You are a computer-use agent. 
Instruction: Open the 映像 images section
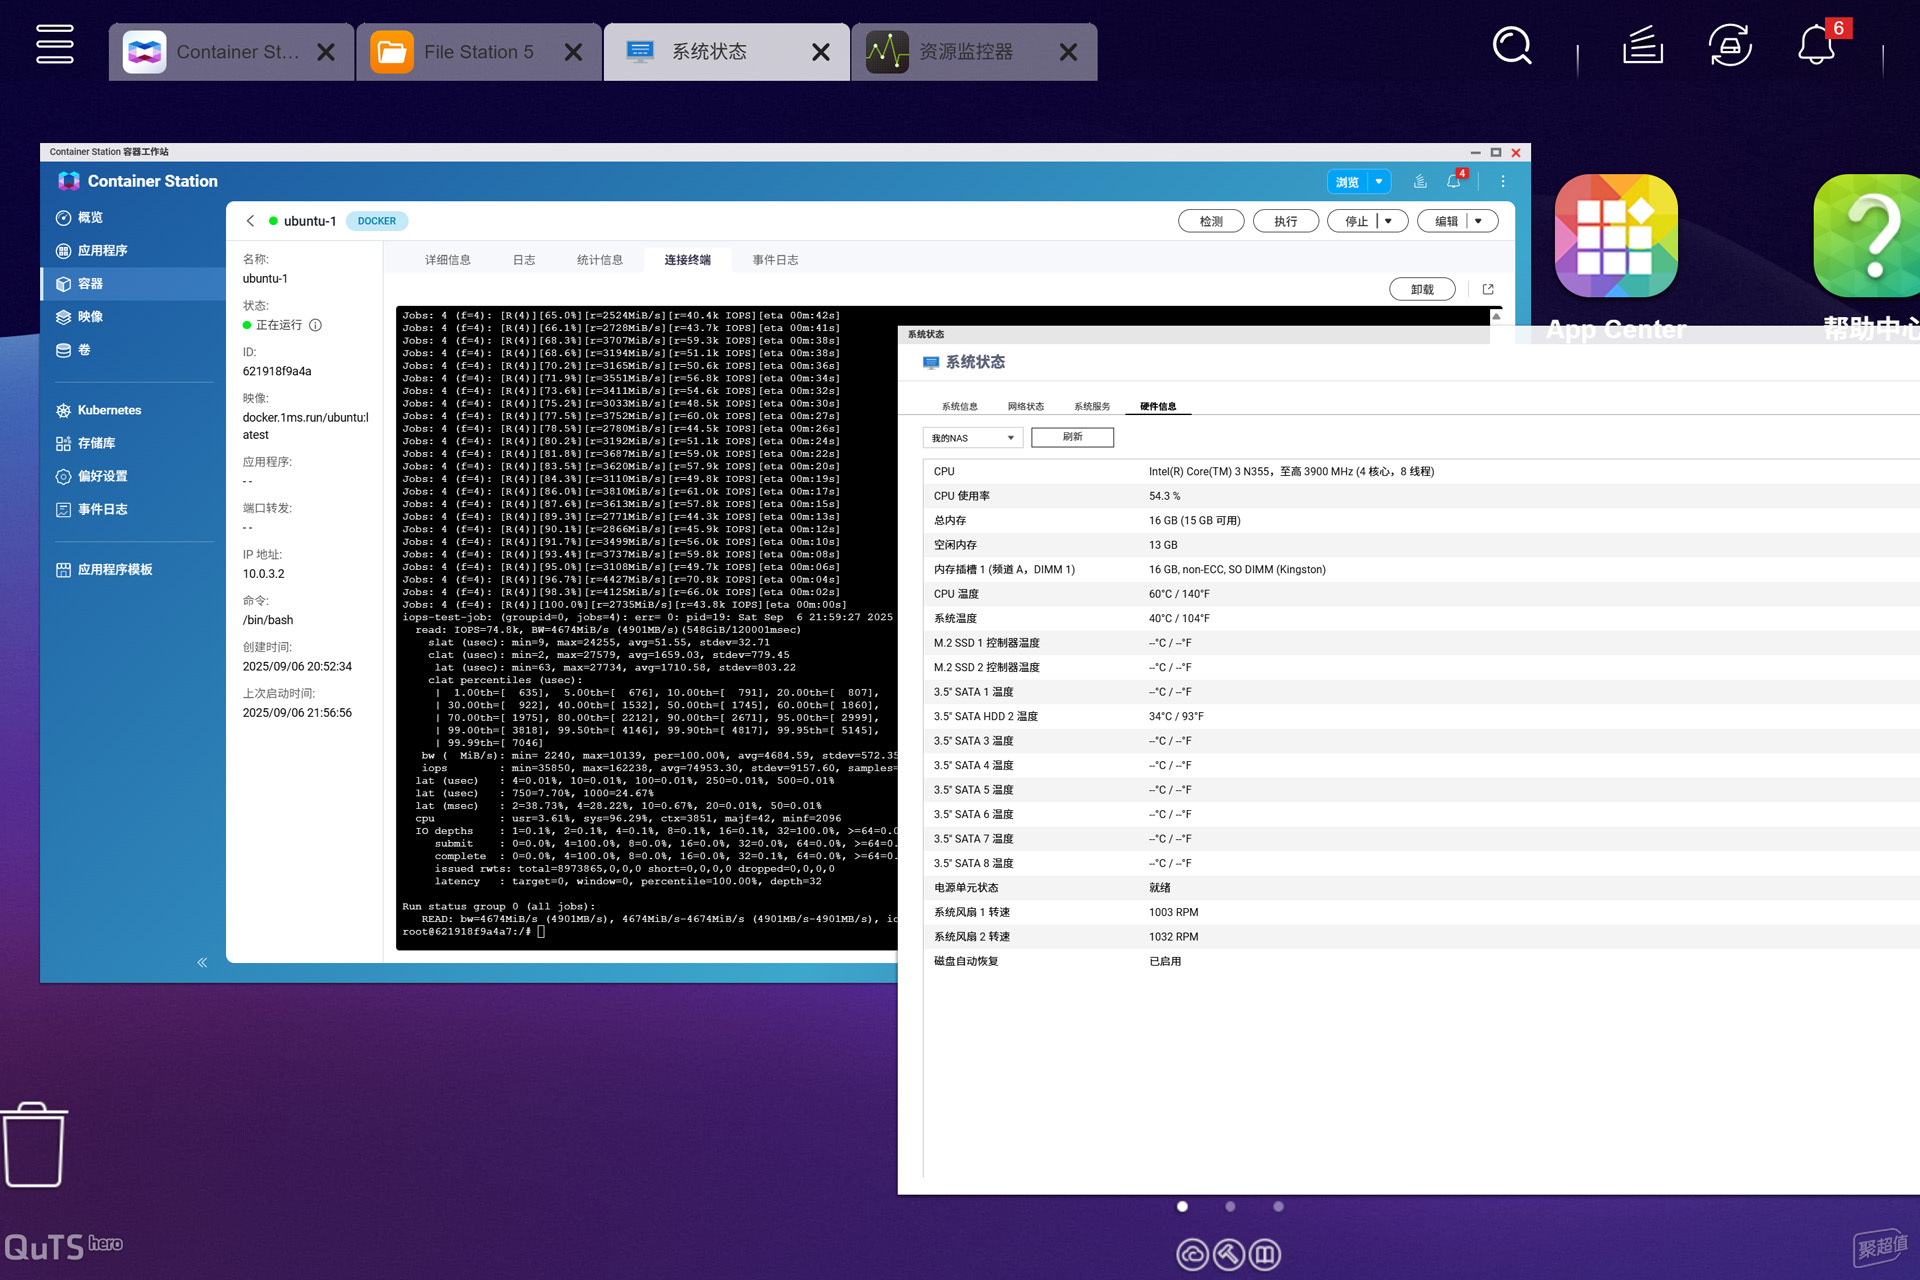pyautogui.click(x=89, y=317)
